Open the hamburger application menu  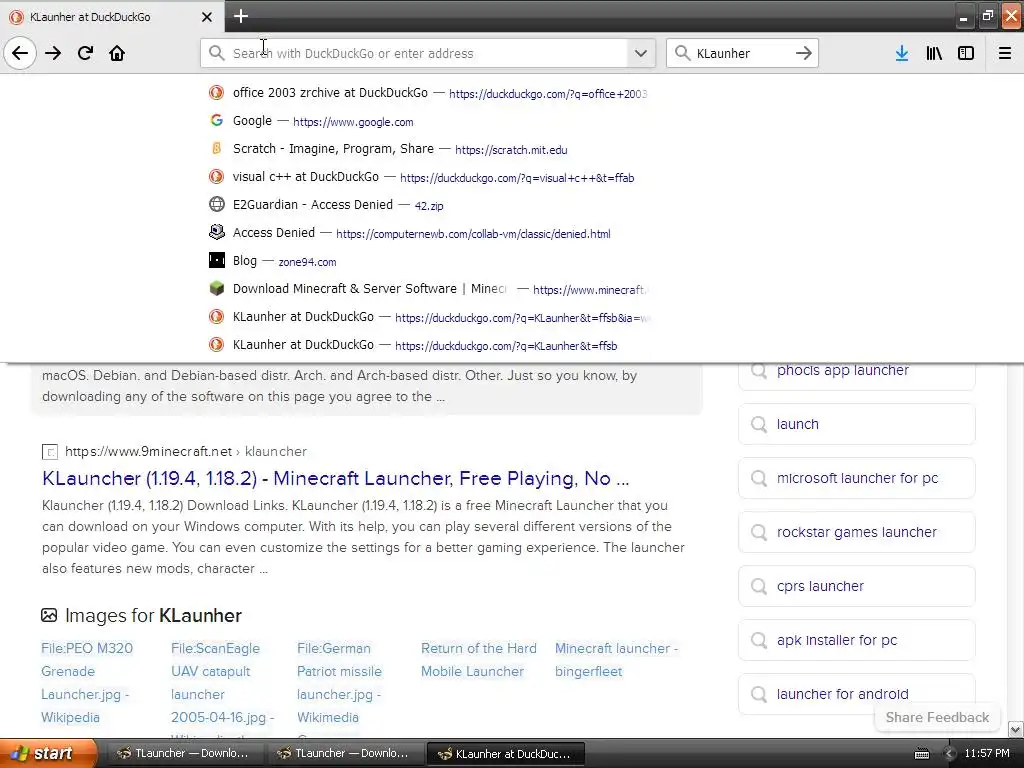1005,53
